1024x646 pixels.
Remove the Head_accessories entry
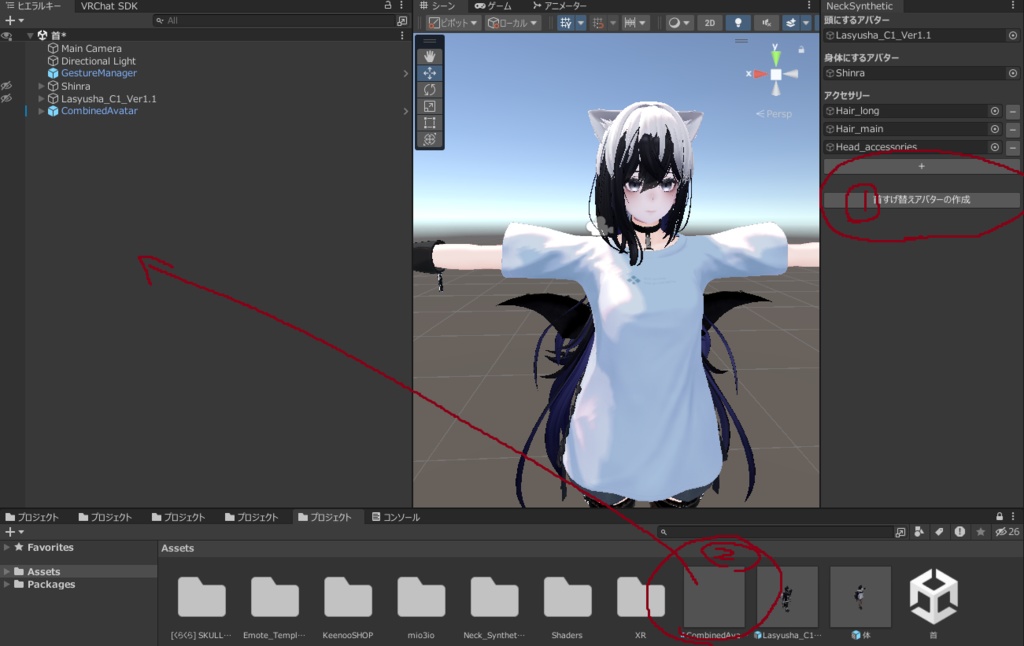click(x=1013, y=148)
